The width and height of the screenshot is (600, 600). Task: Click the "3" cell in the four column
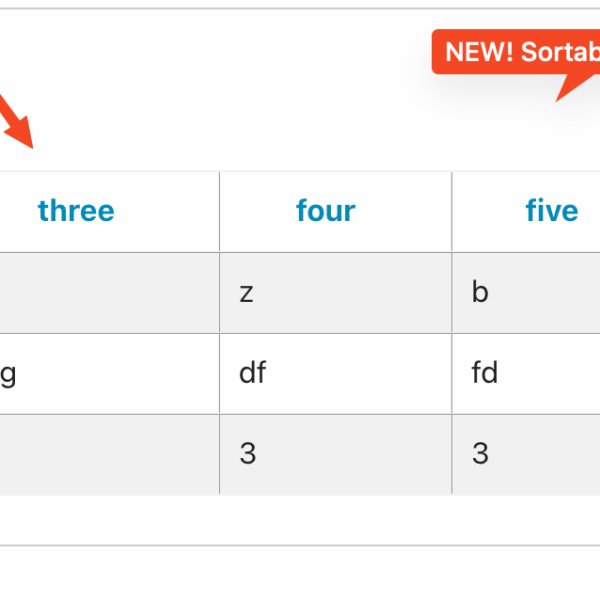(335, 453)
